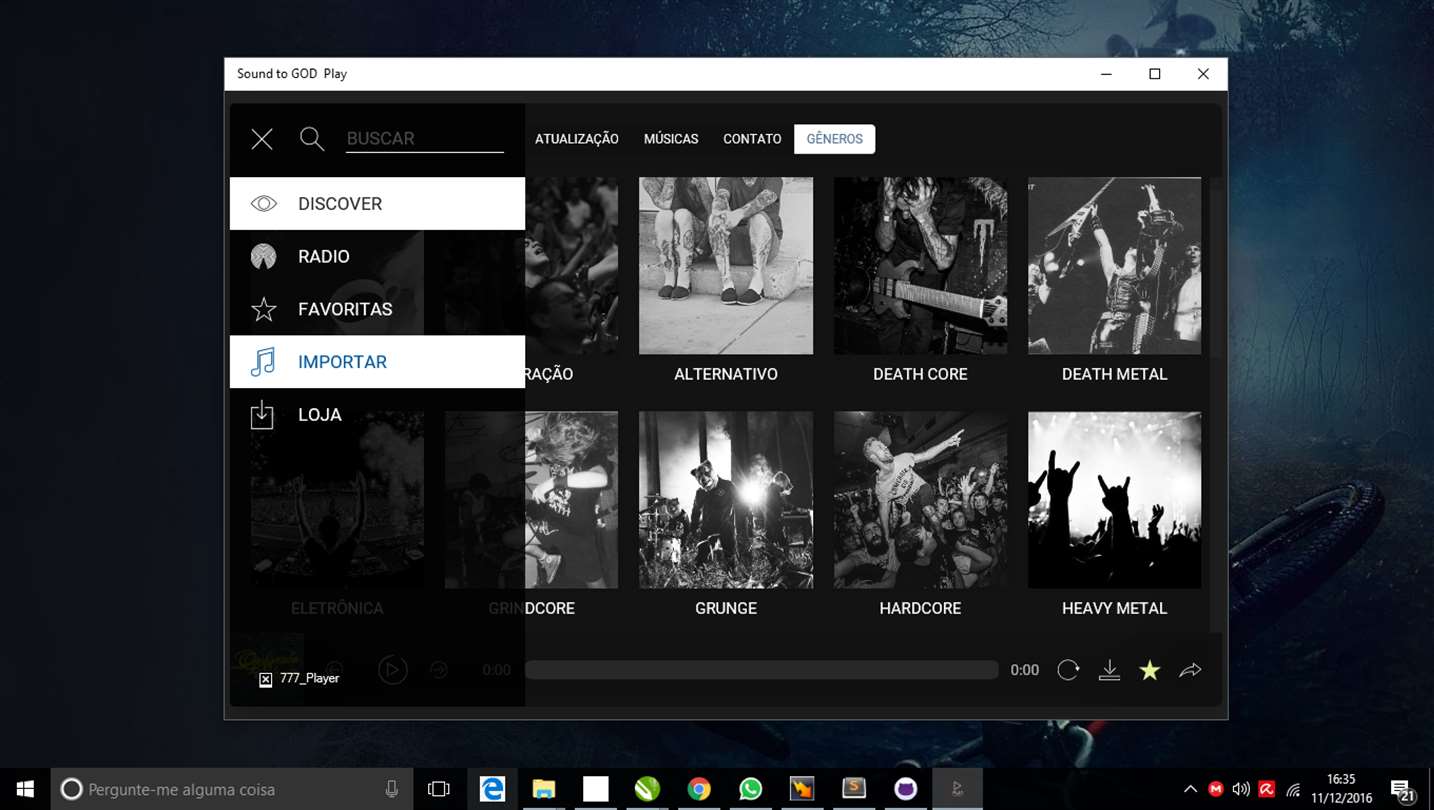Download the current track from the player bar
Screen dimensions: 1434x810
pos(1109,670)
